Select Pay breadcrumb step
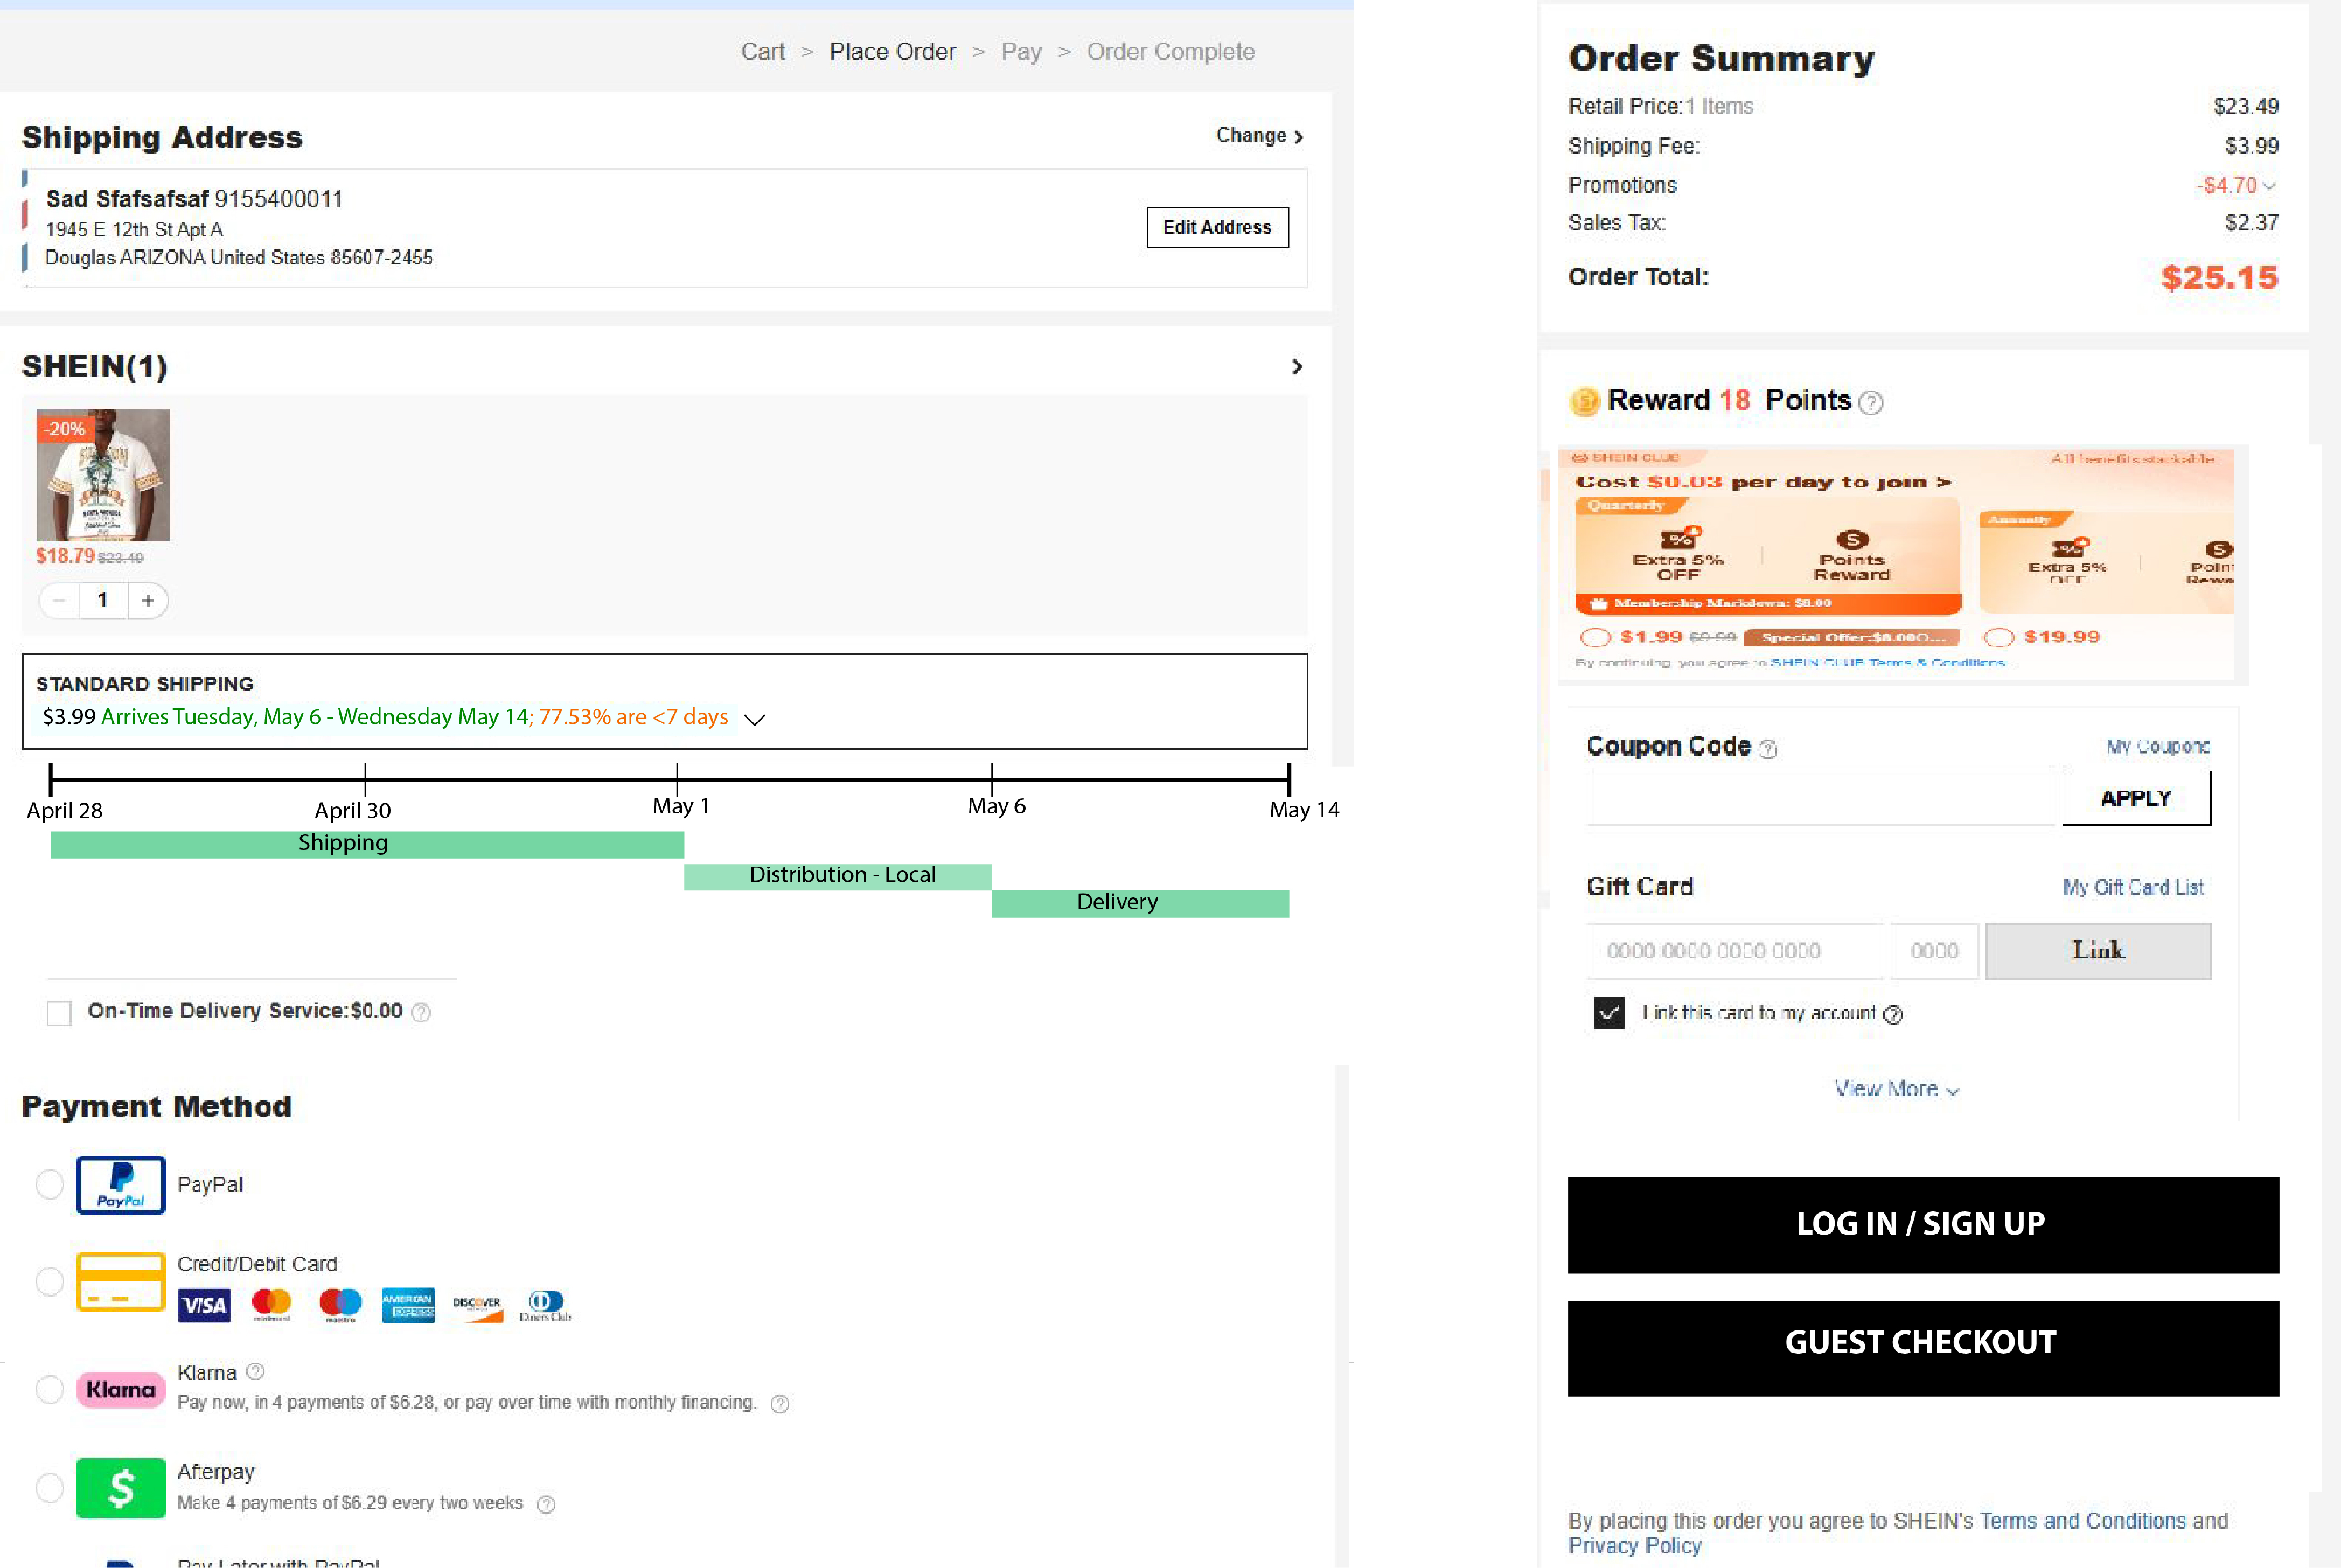This screenshot has width=2341, height=1568. click(x=1021, y=52)
